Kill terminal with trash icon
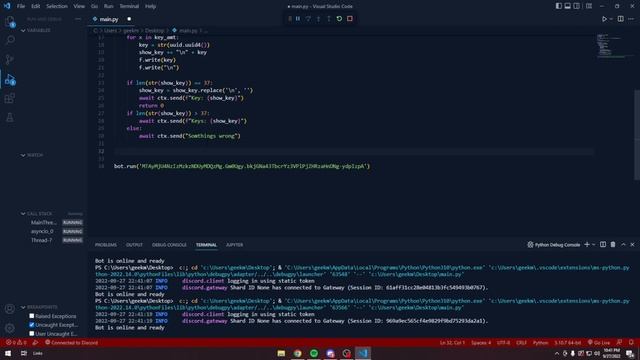 pos(613,244)
